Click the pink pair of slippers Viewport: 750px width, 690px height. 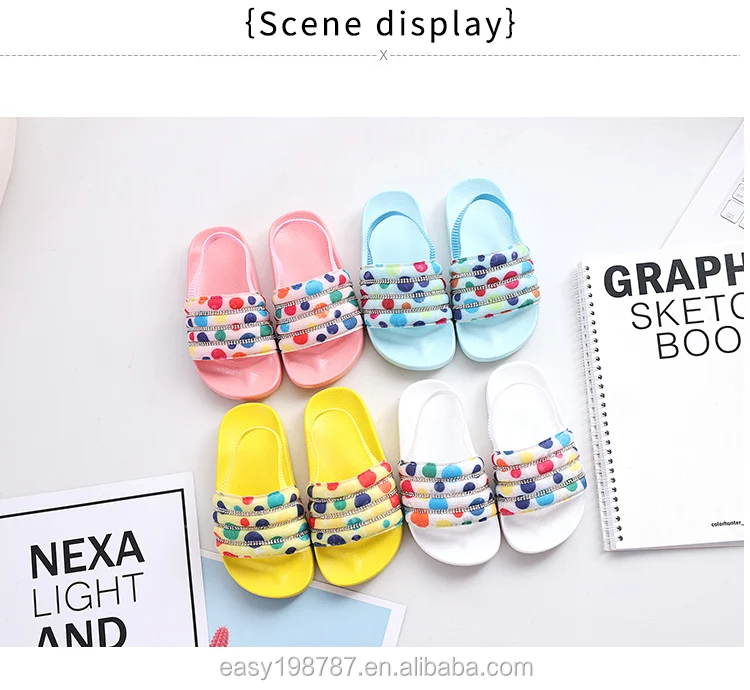(x=271, y=299)
